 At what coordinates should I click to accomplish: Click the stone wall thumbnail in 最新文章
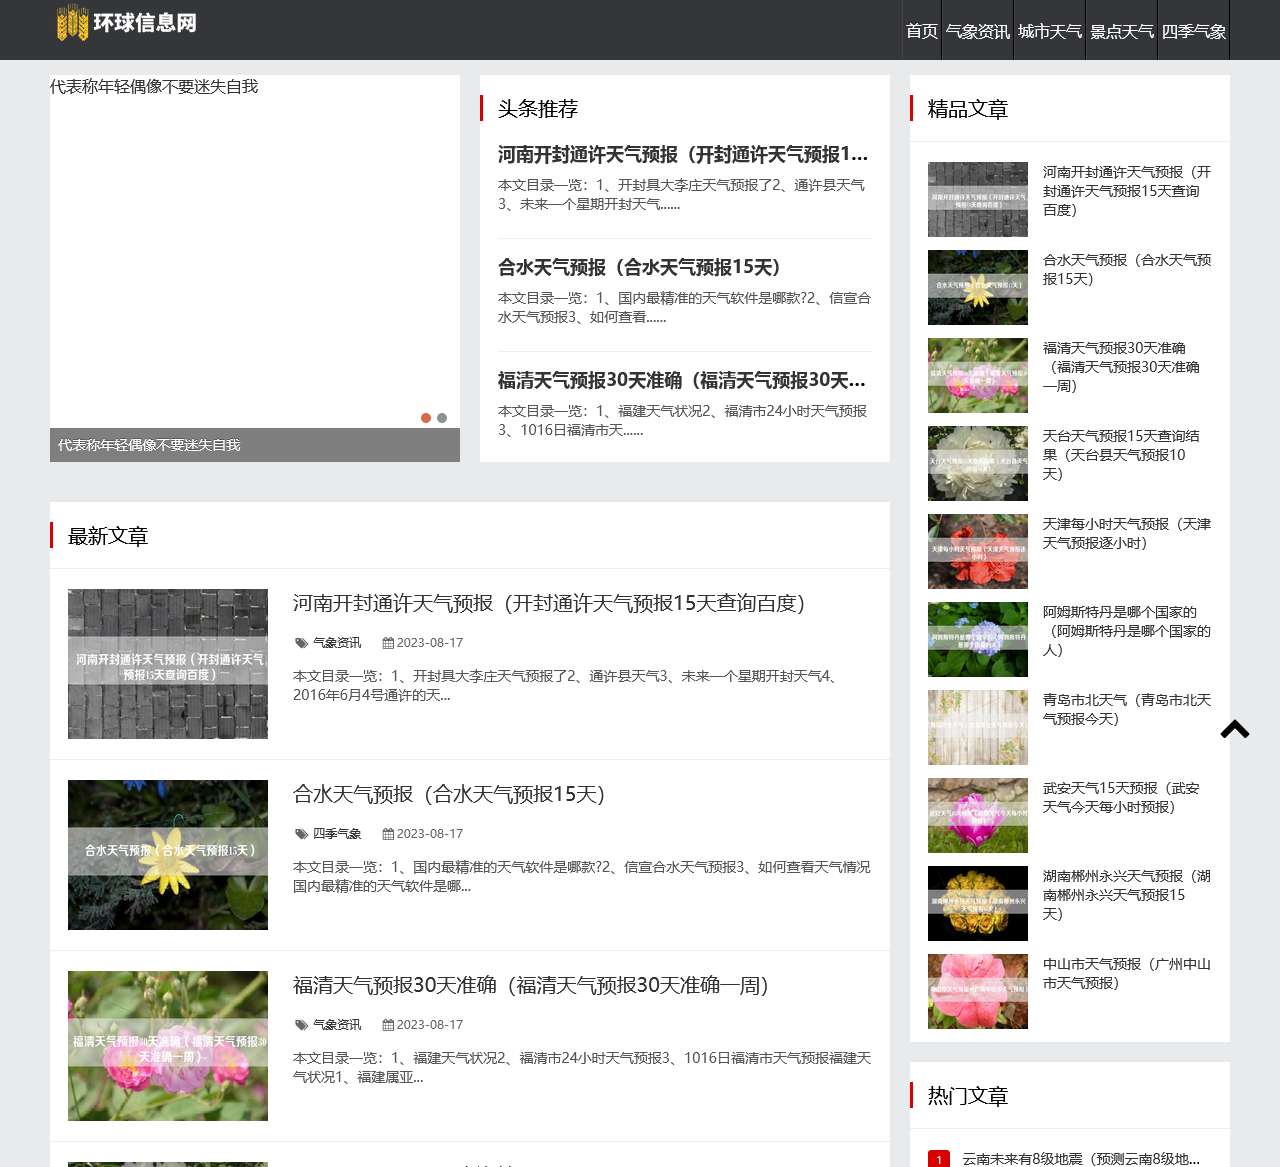[168, 664]
